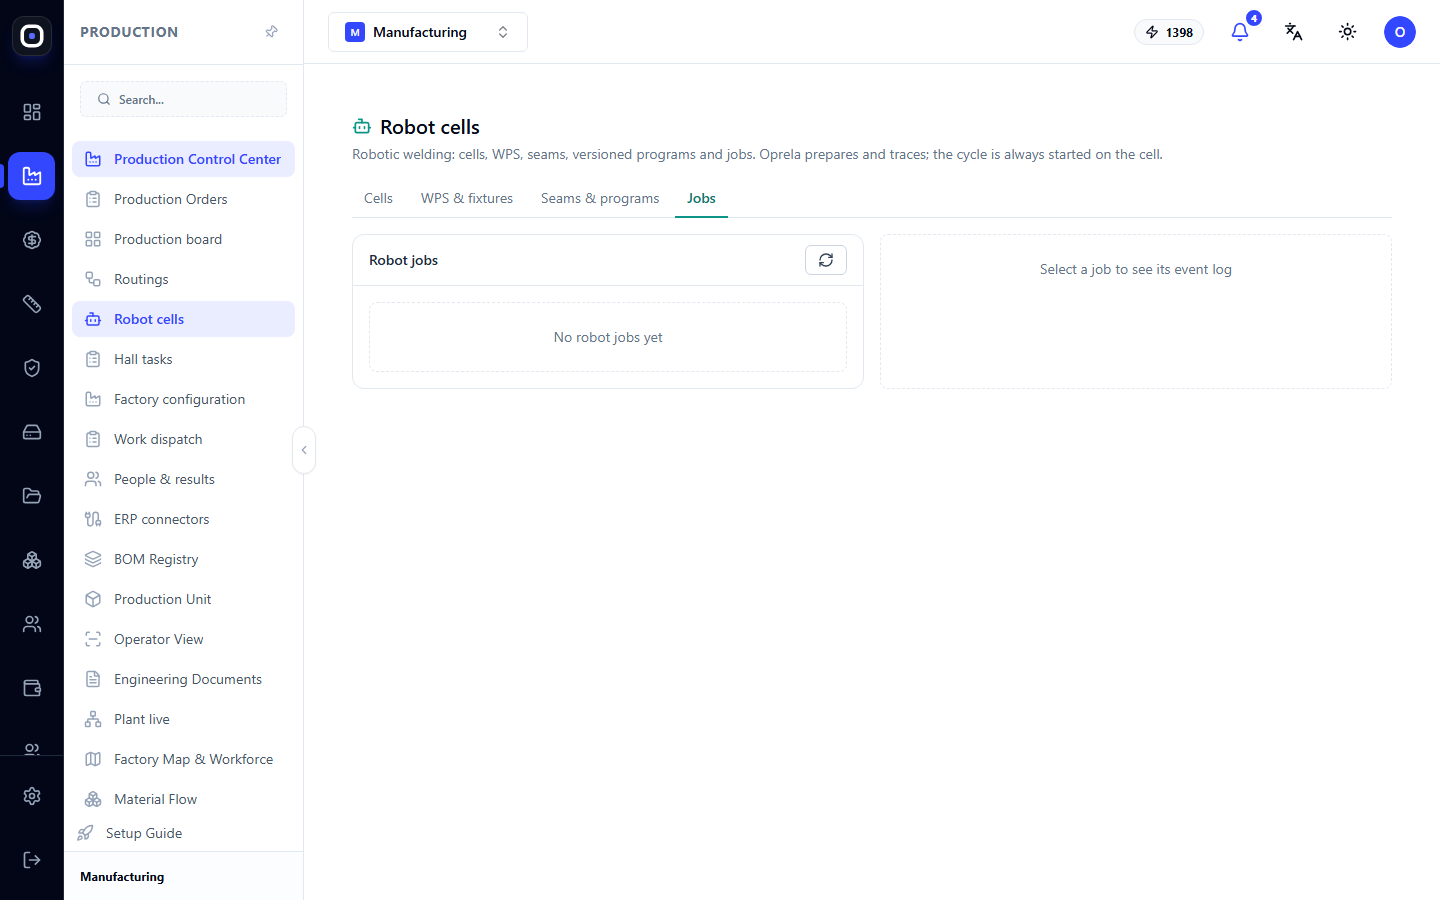Open the Manufacturing workspace dropdown

coord(428,32)
